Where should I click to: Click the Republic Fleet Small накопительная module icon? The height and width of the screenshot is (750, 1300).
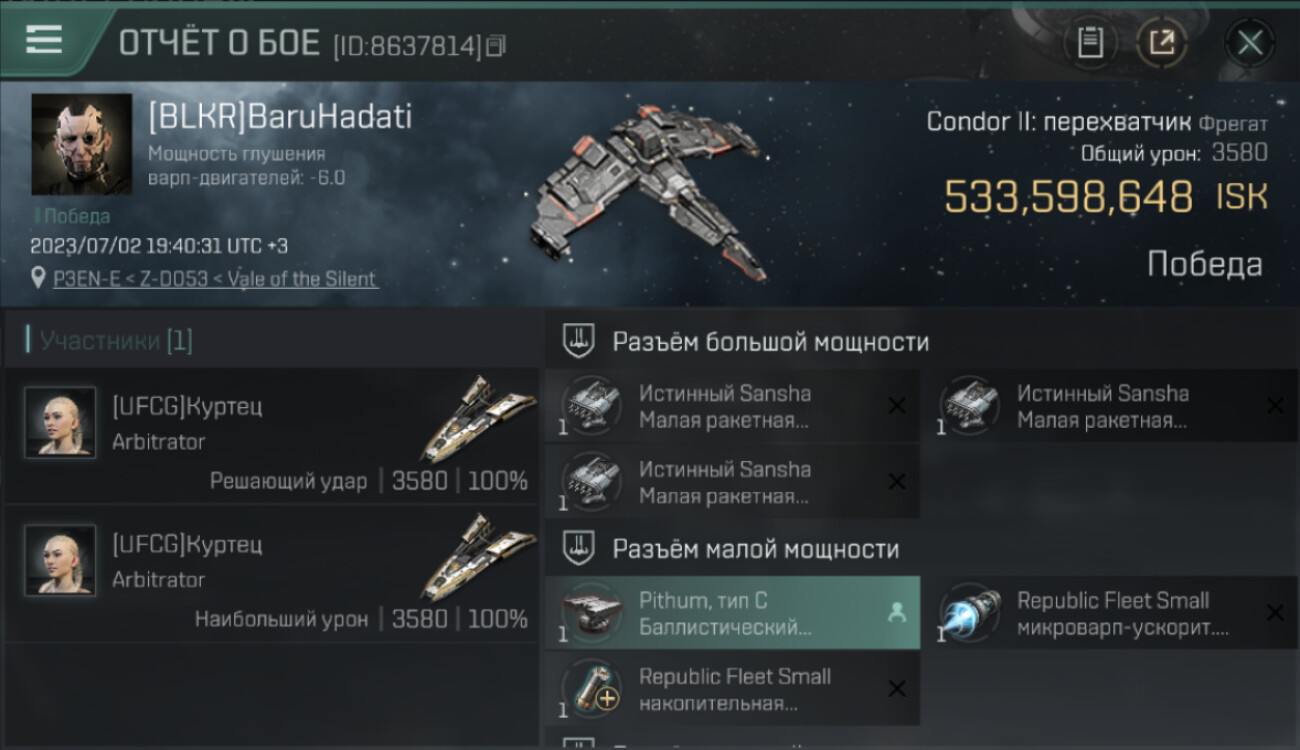click(x=591, y=688)
